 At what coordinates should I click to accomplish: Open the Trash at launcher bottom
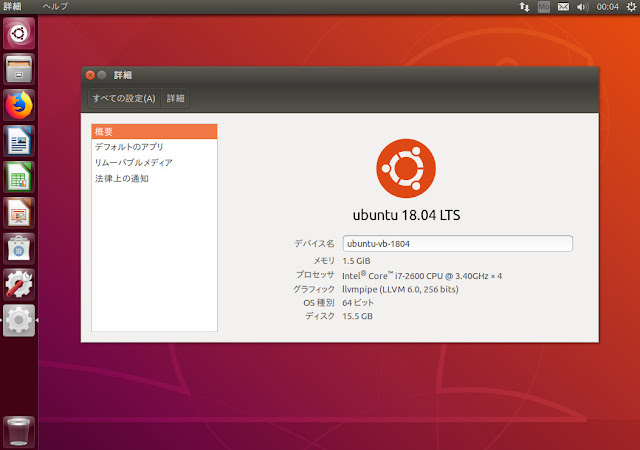click(19, 431)
